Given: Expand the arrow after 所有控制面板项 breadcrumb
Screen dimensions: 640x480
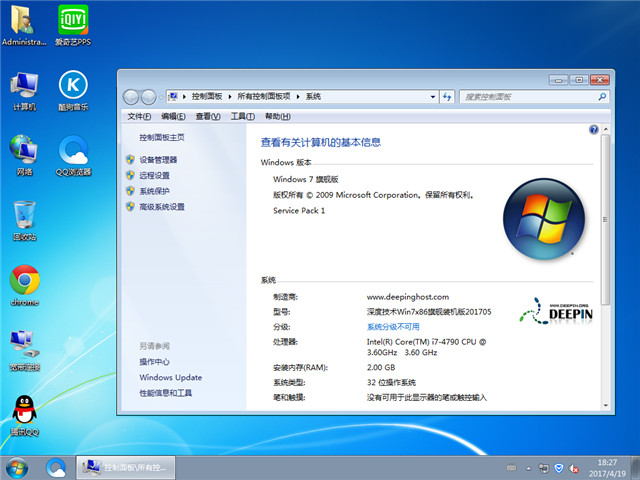Looking at the screenshot, I should coord(298,97).
